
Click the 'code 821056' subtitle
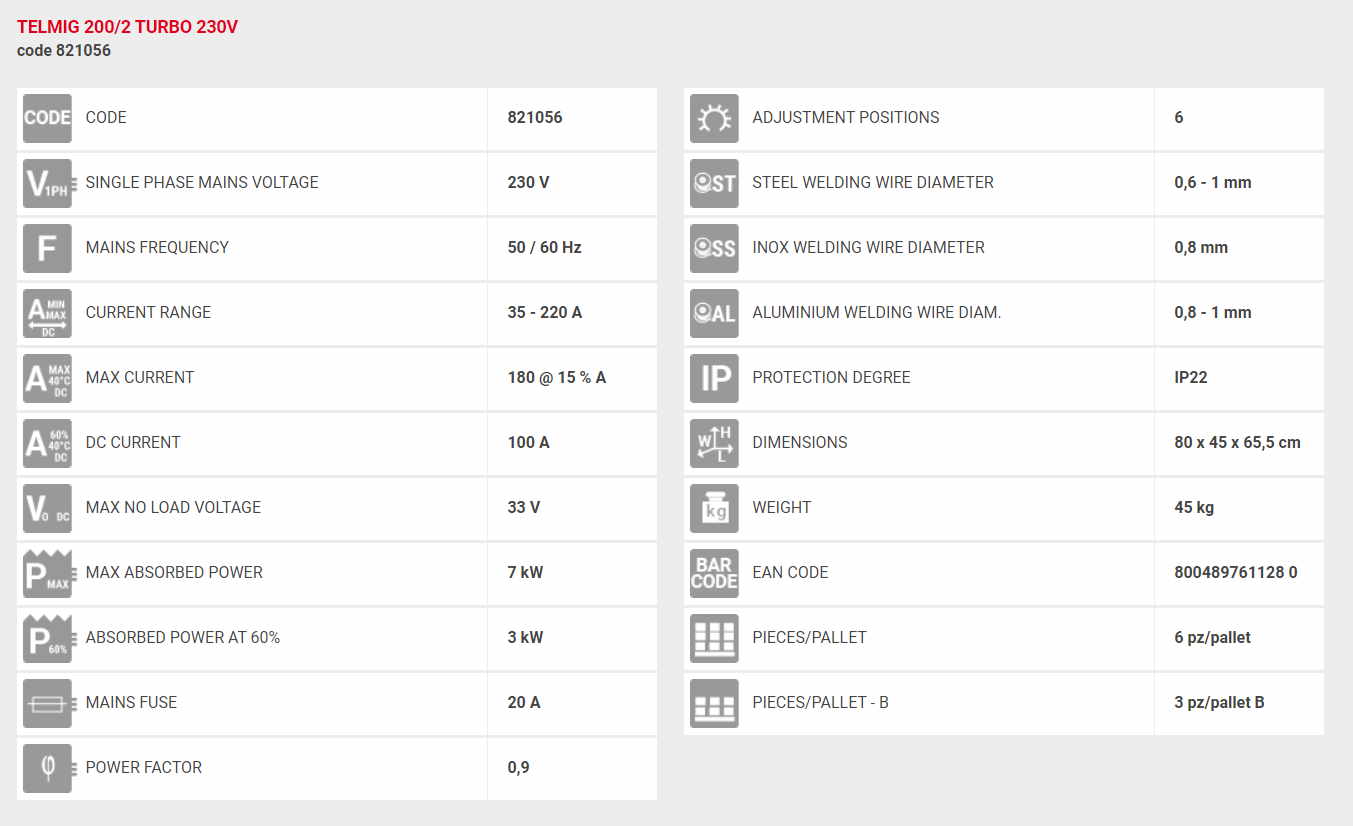point(64,50)
